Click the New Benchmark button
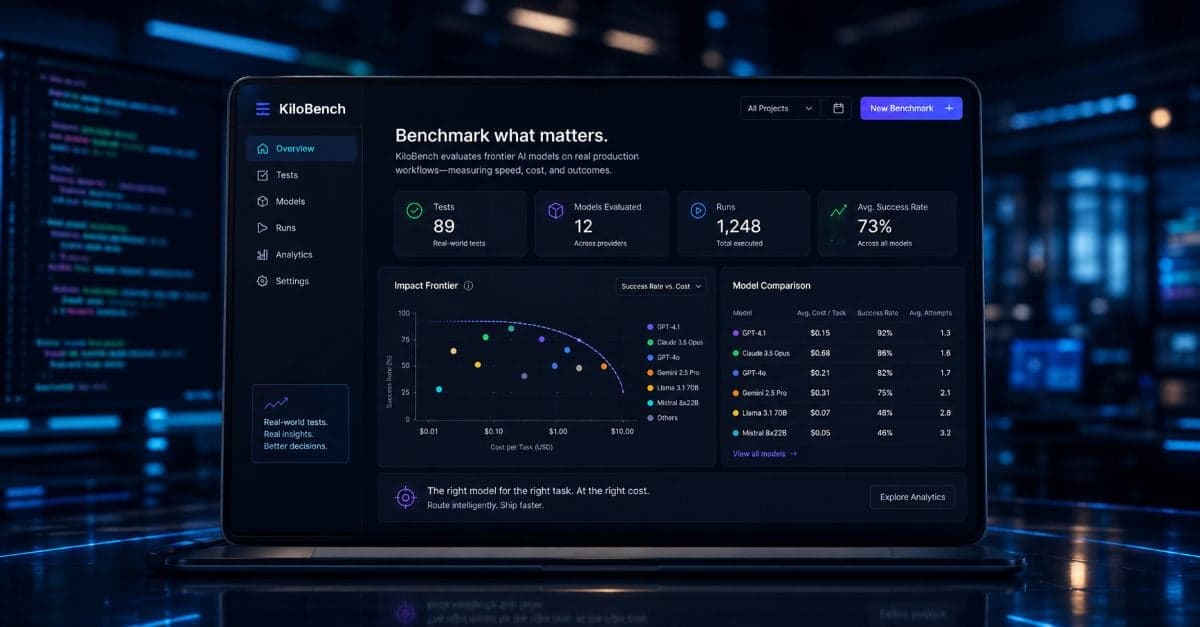 pos(911,108)
